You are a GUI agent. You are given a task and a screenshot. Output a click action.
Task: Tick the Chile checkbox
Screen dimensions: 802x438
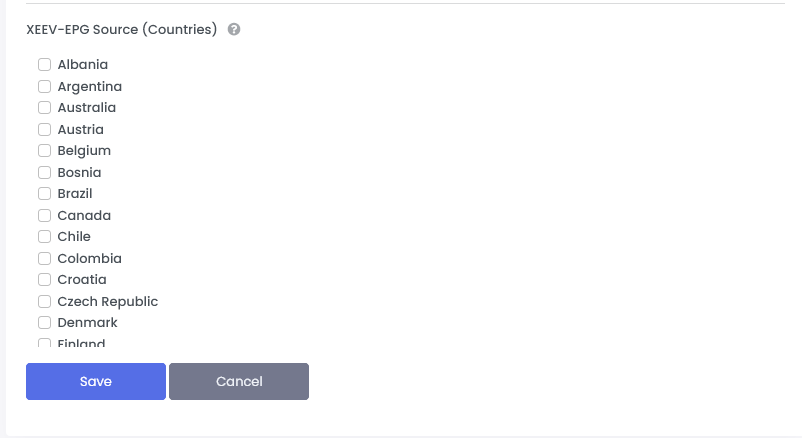tap(44, 237)
